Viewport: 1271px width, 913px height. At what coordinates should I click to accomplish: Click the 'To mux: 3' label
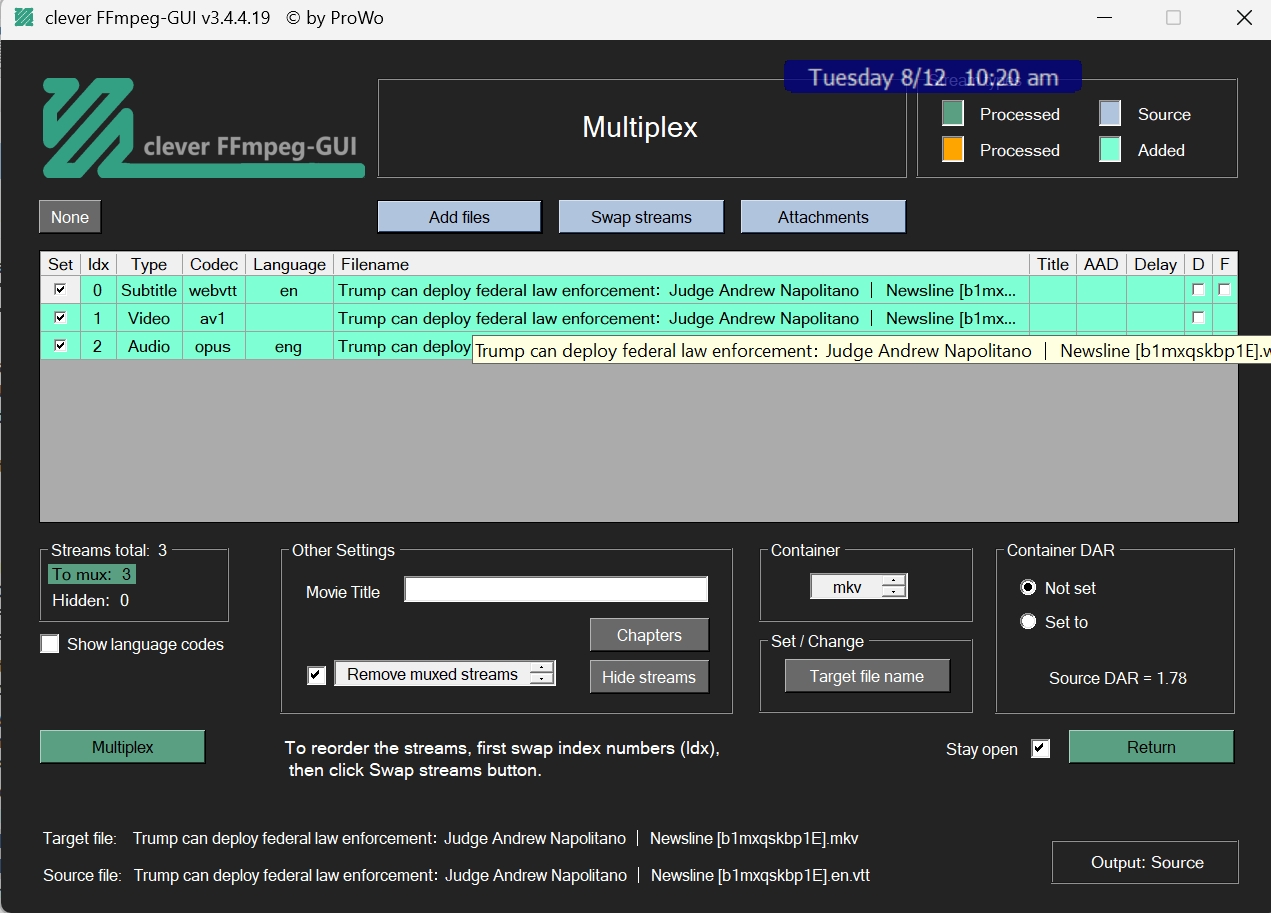tap(92, 574)
